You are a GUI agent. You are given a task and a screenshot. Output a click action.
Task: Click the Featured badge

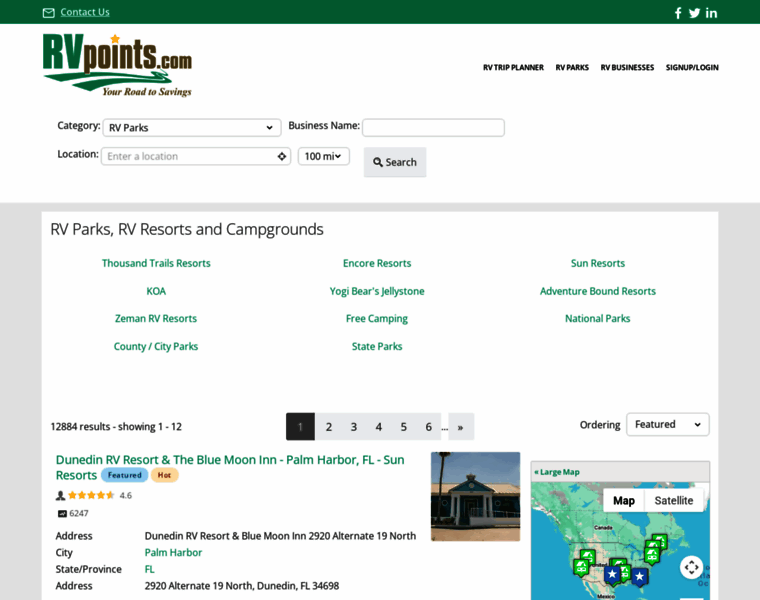coord(125,475)
